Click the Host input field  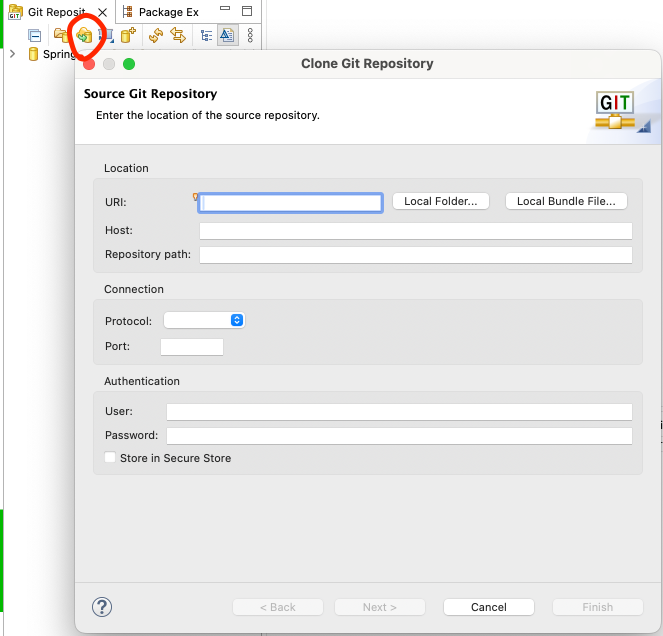[x=416, y=231]
